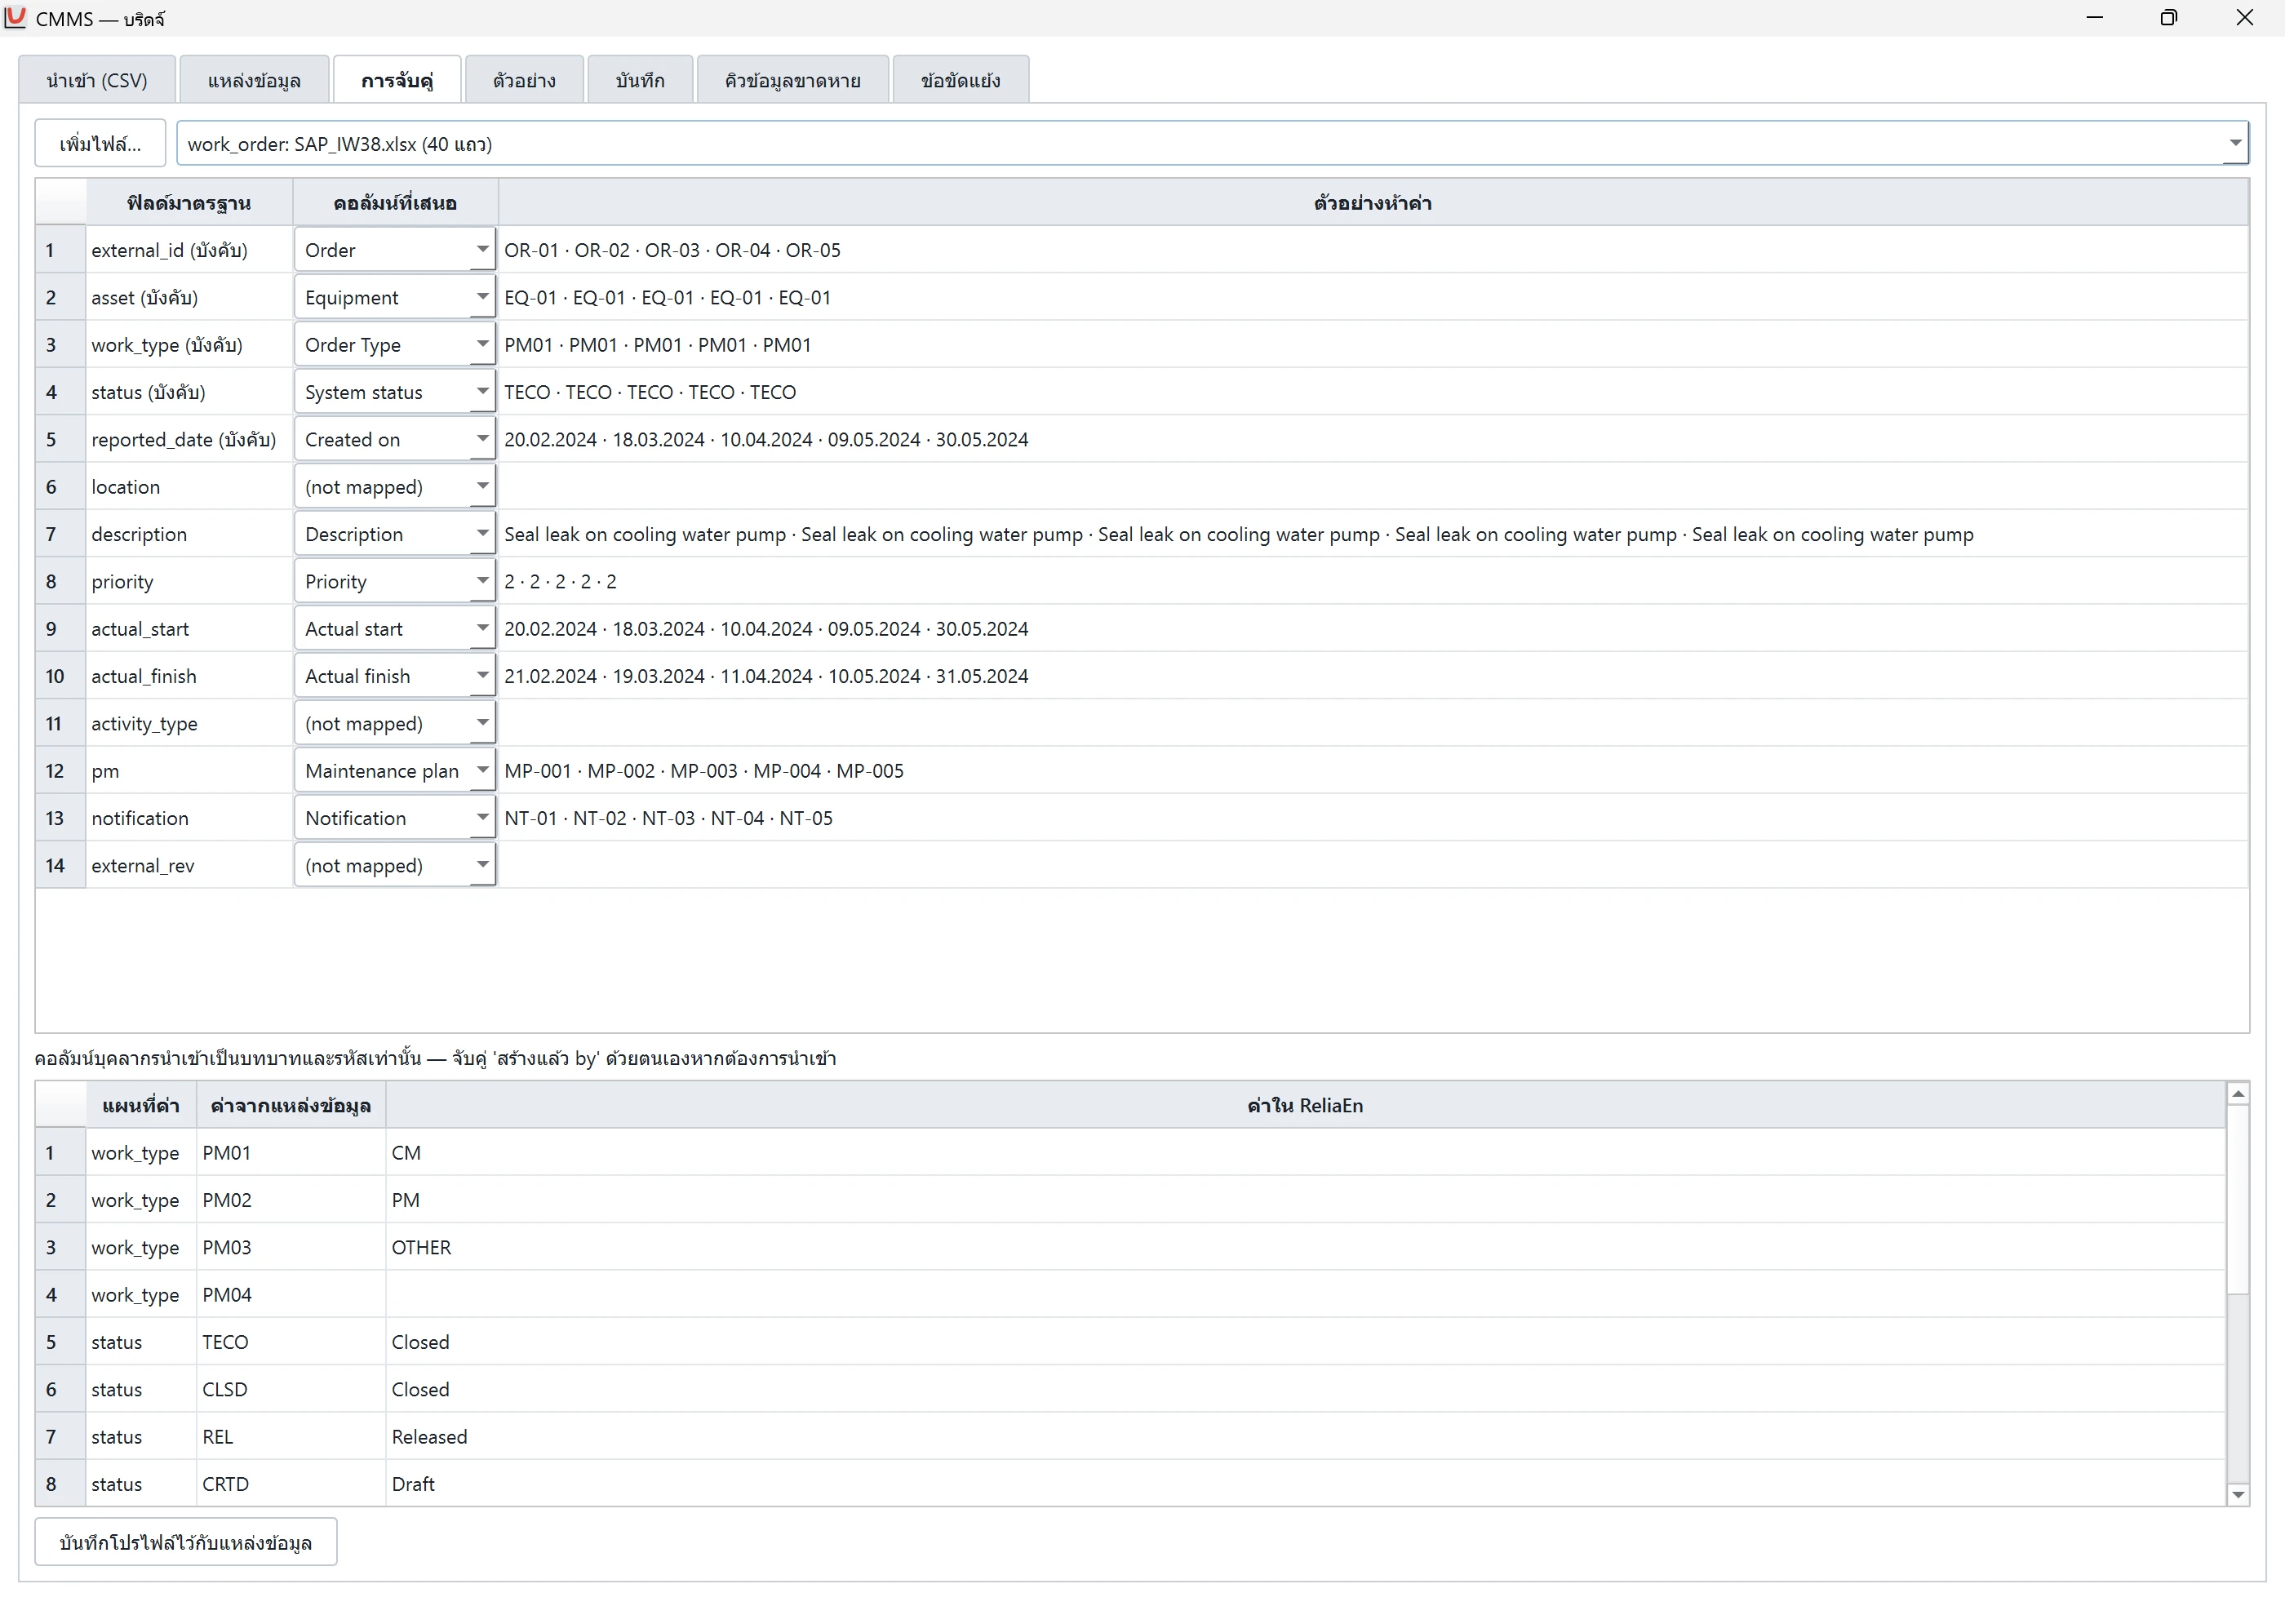
Task: Open the คิวข้อมูลขาดหาย tab
Action: pos(793,80)
